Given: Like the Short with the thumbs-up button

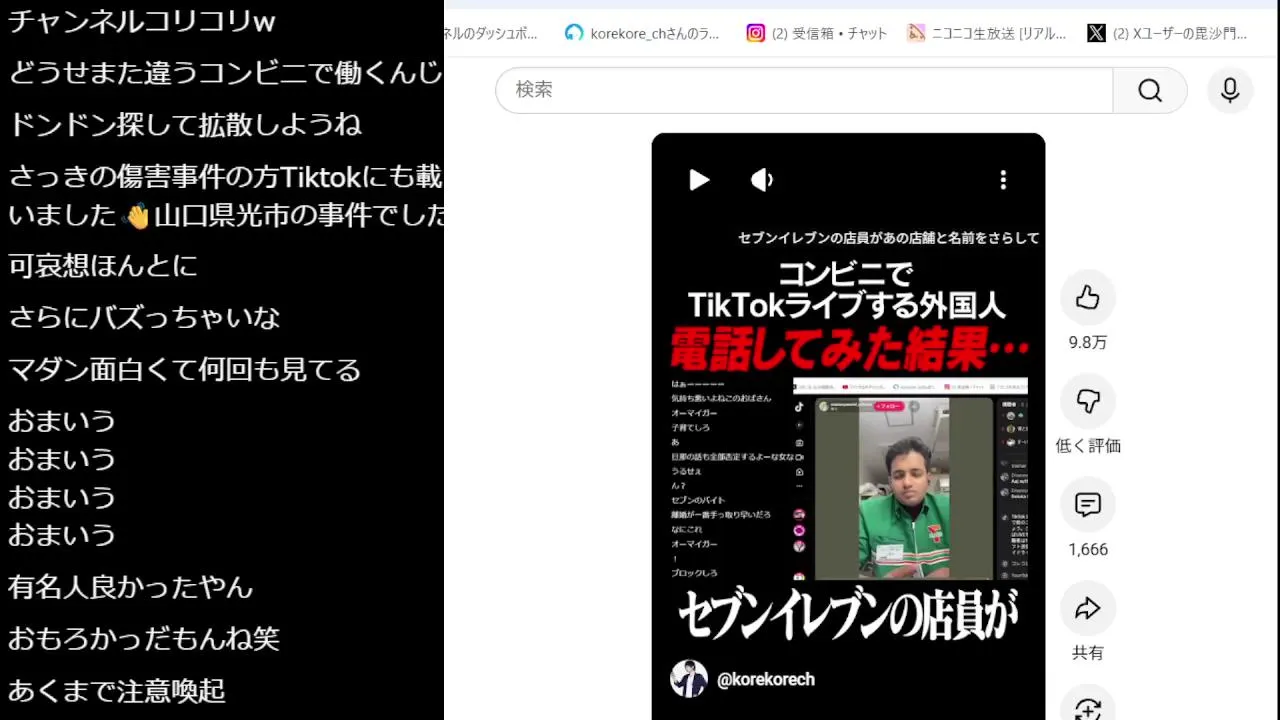Looking at the screenshot, I should [x=1088, y=298].
